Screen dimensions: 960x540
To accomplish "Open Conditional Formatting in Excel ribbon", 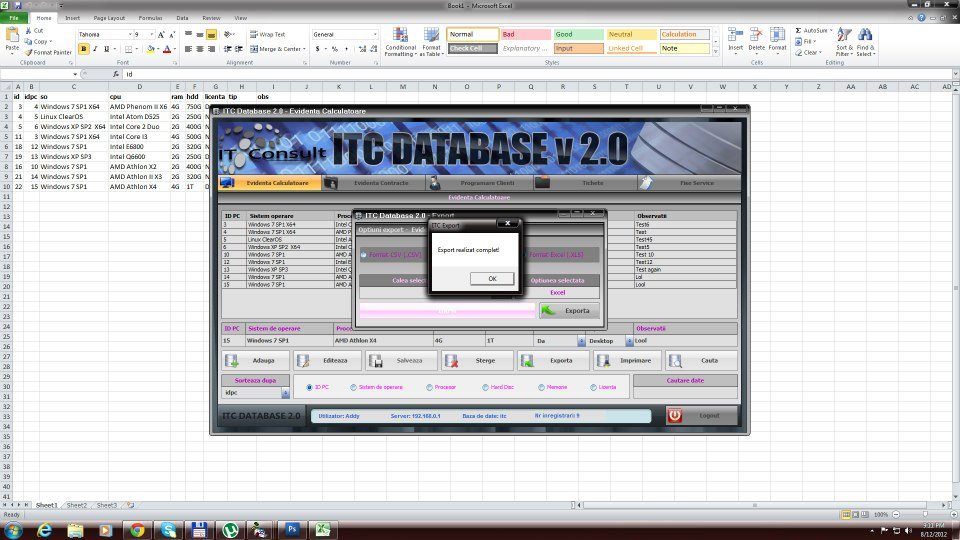I will click(x=400, y=43).
